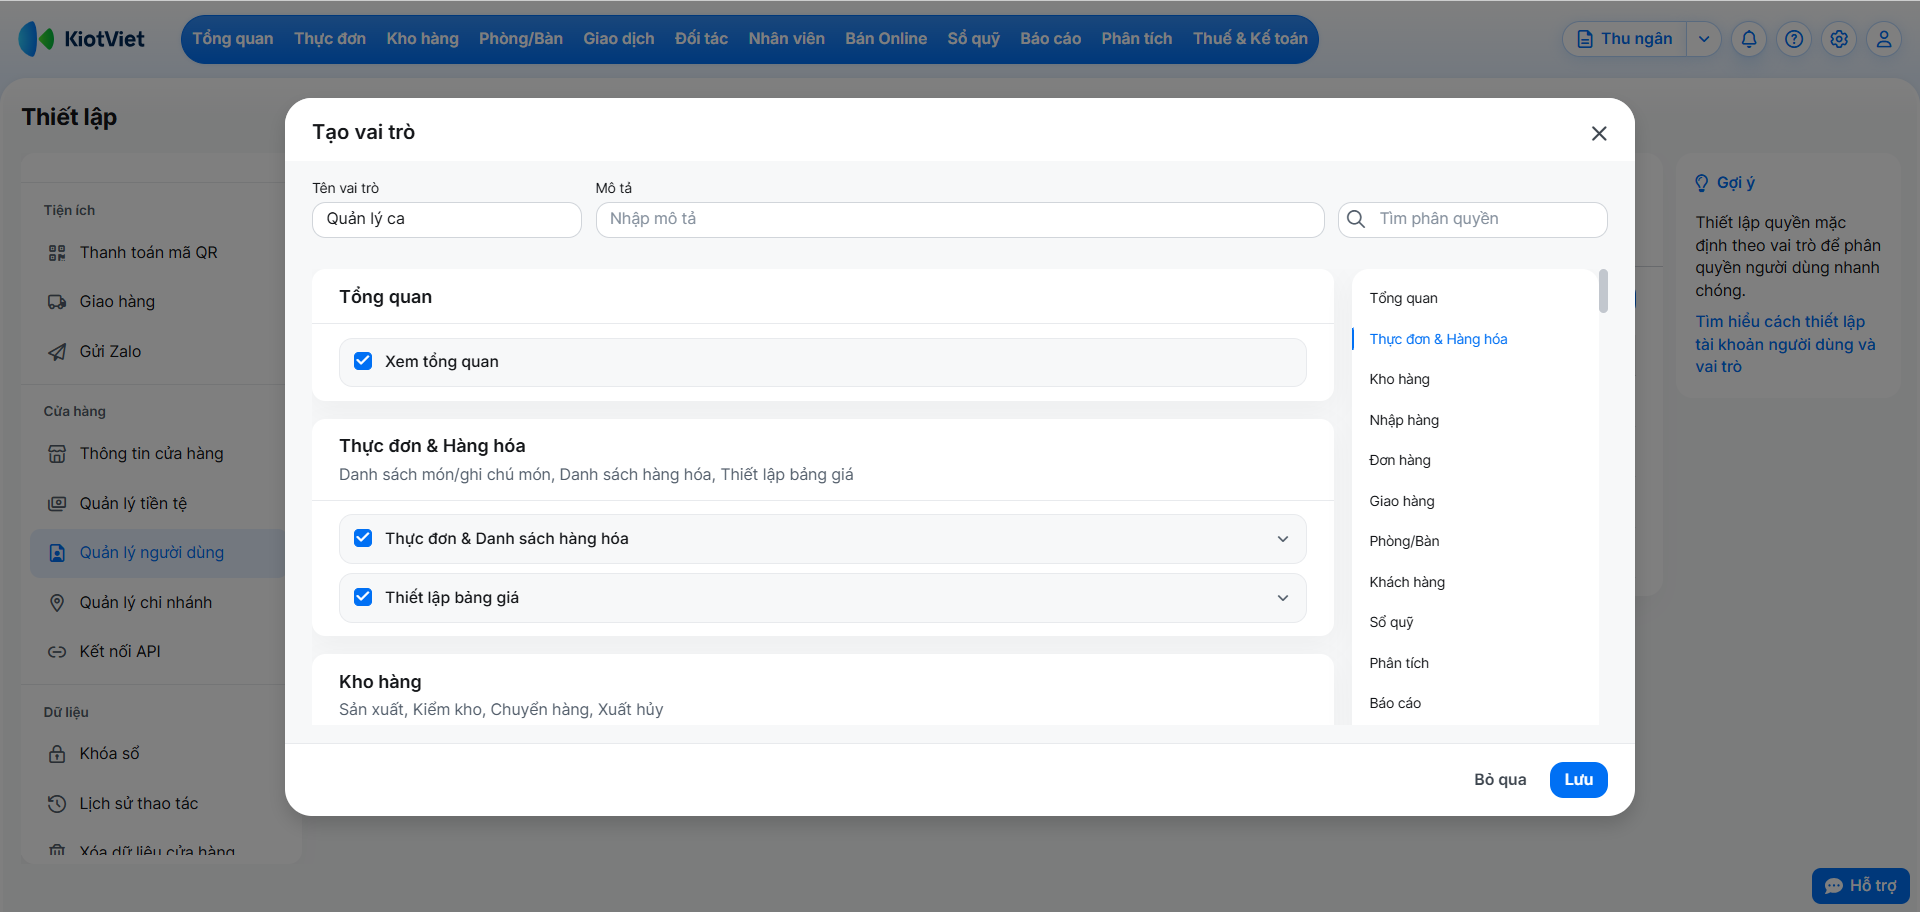Image resolution: width=1920 pixels, height=912 pixels.
Task: Open the settings gear icon
Action: click(1839, 39)
